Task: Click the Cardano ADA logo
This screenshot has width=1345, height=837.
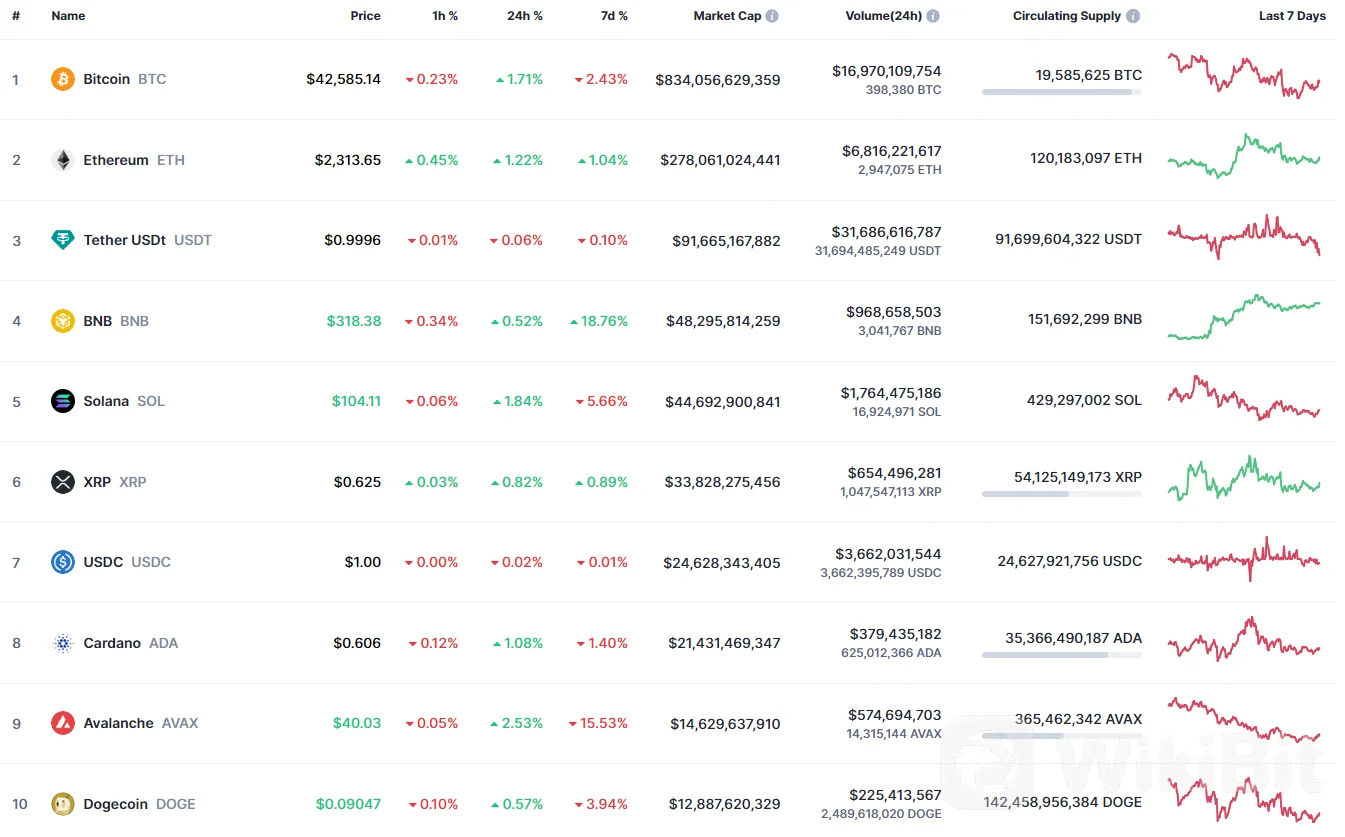Action: coord(62,642)
